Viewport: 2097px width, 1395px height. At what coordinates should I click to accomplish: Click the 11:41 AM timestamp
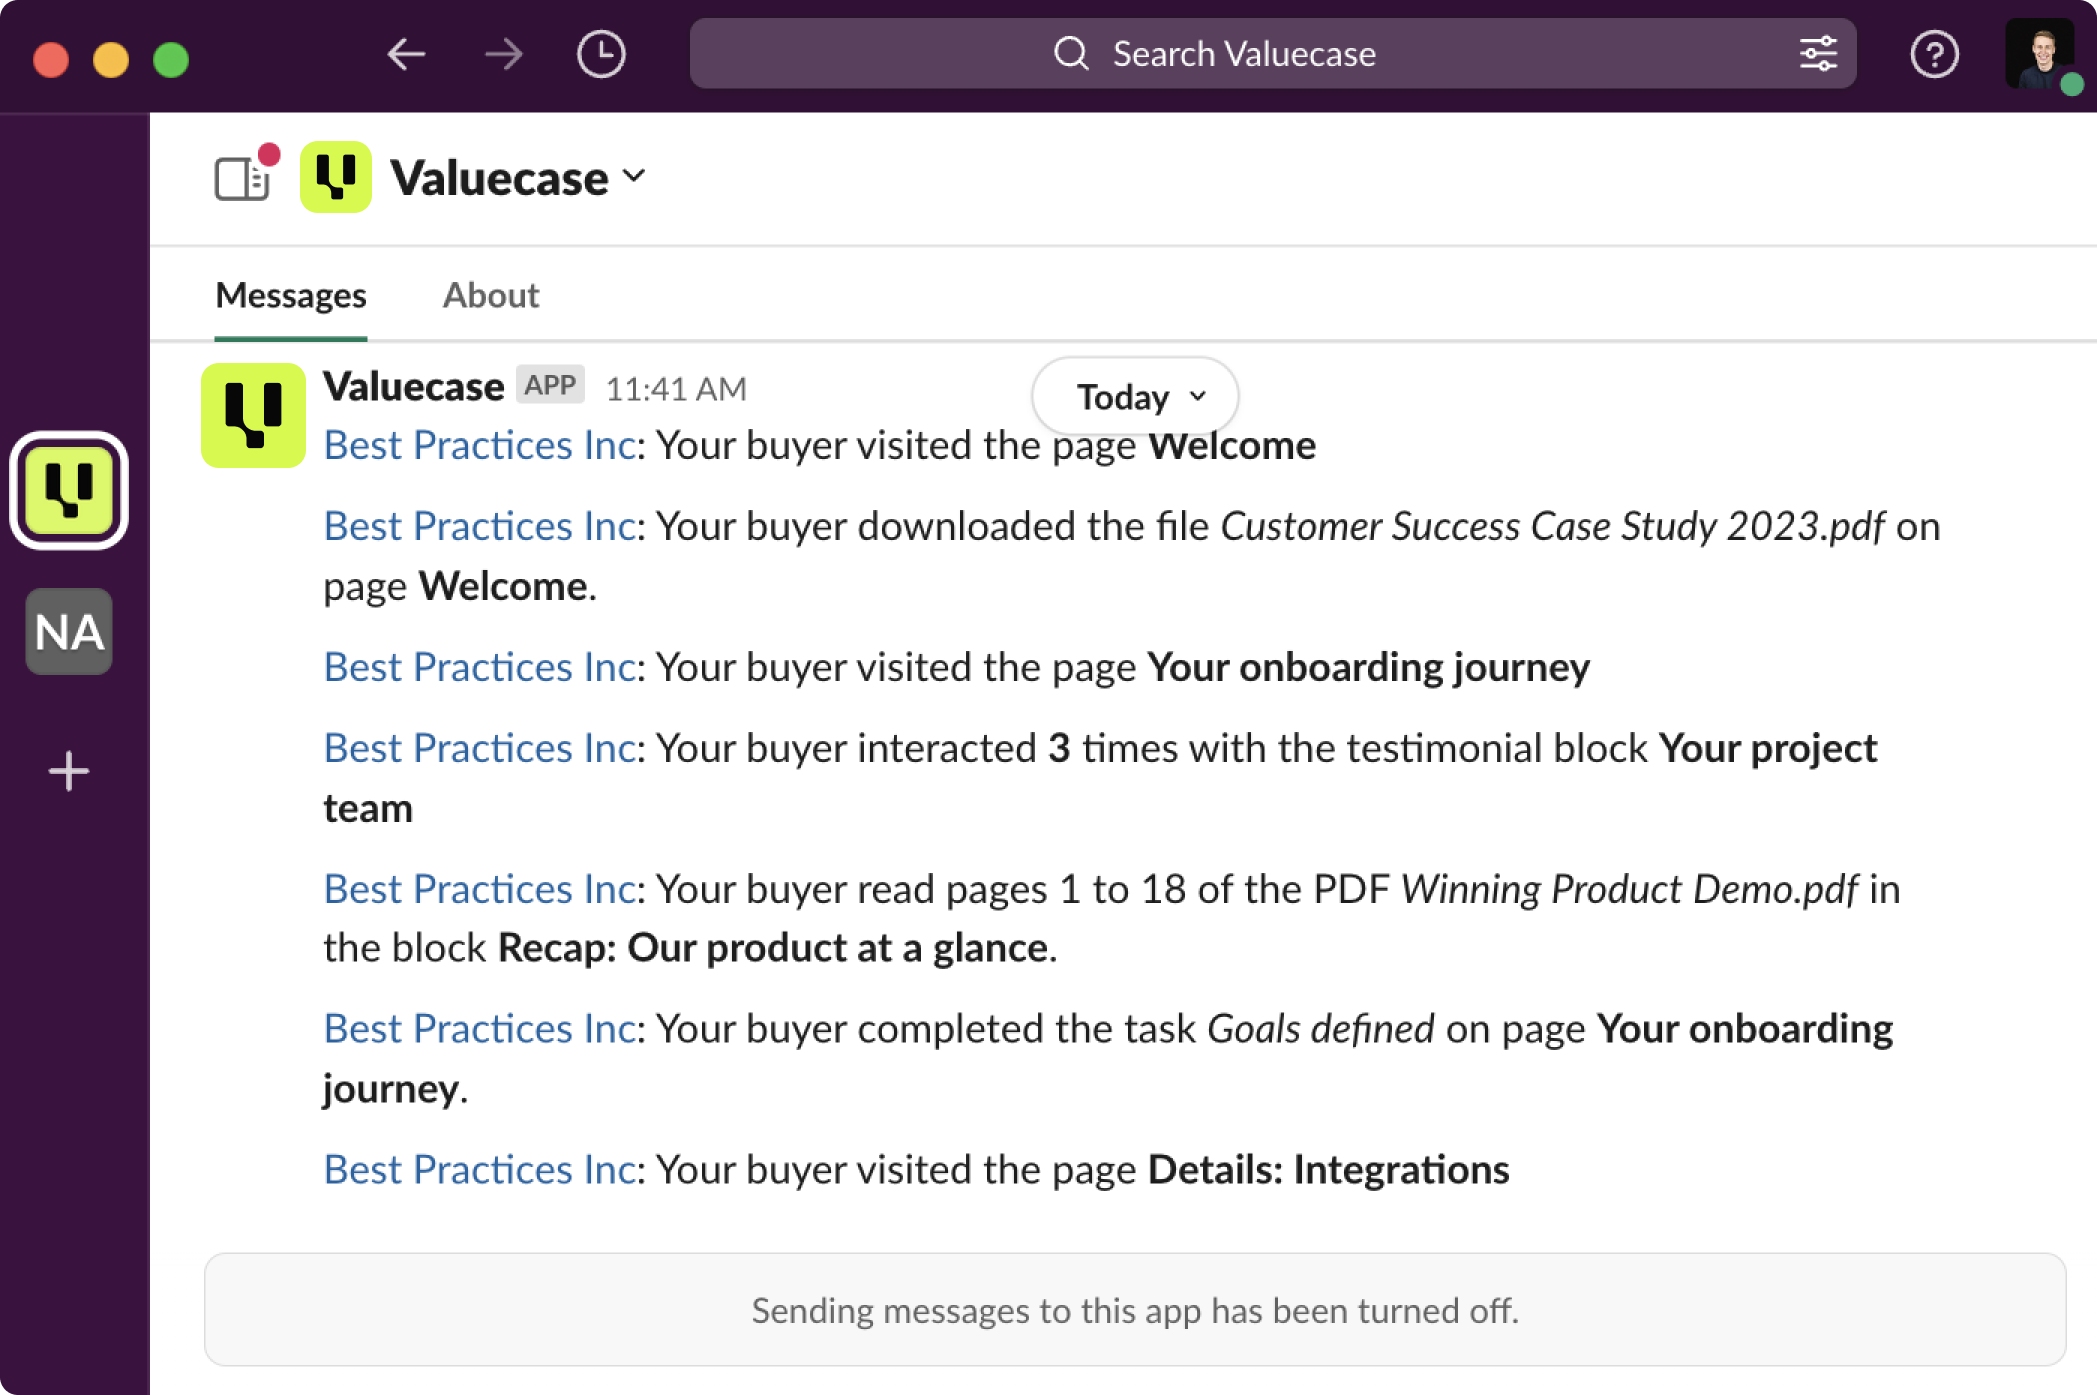(x=676, y=389)
